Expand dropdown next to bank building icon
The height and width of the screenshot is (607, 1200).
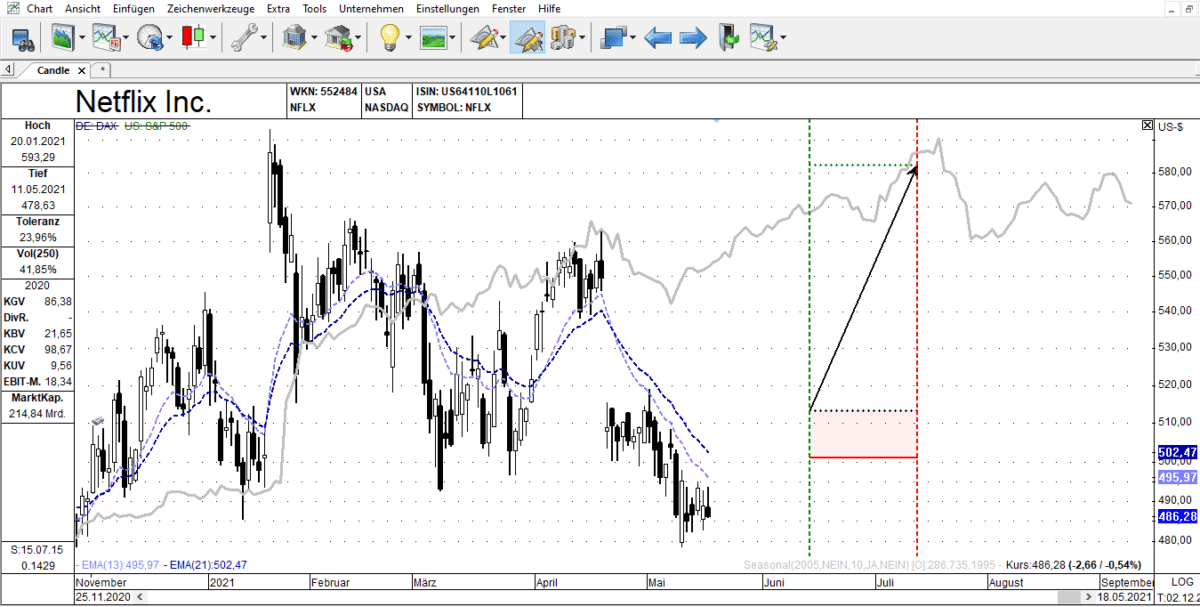click(313, 39)
